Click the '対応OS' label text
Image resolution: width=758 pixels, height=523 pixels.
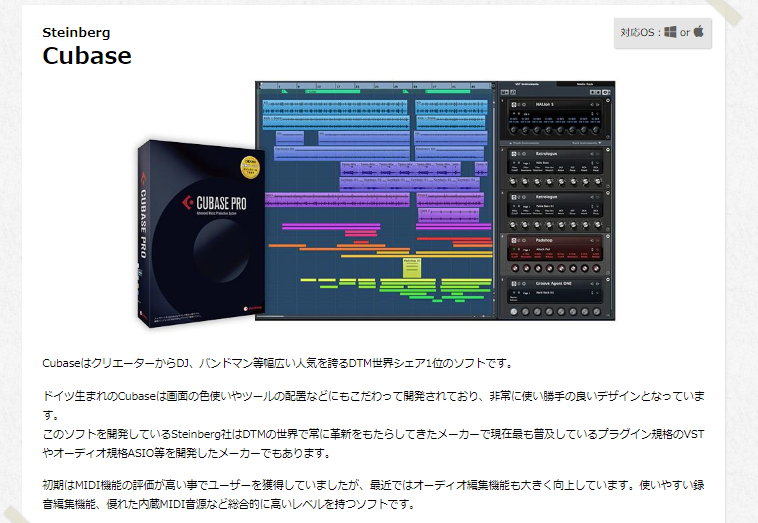637,32
